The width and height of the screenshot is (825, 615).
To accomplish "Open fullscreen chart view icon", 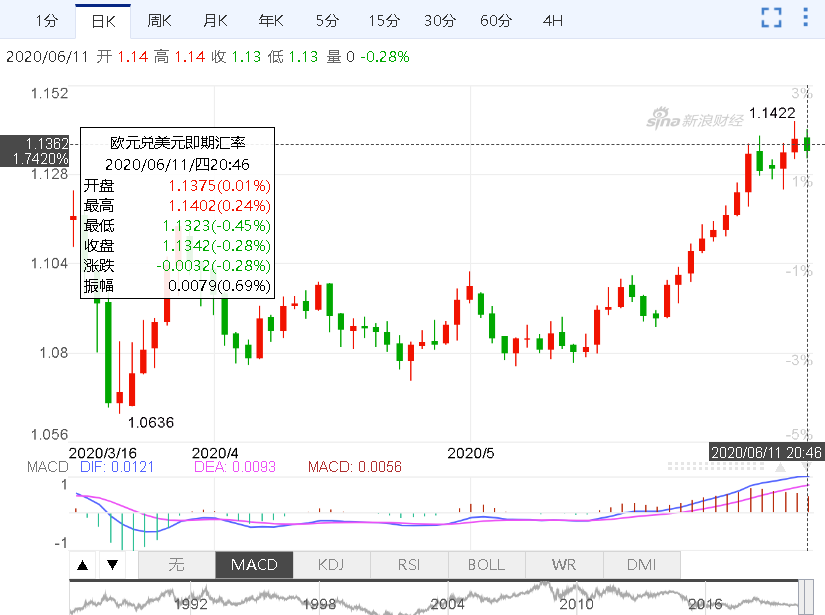I will click(x=771, y=17).
